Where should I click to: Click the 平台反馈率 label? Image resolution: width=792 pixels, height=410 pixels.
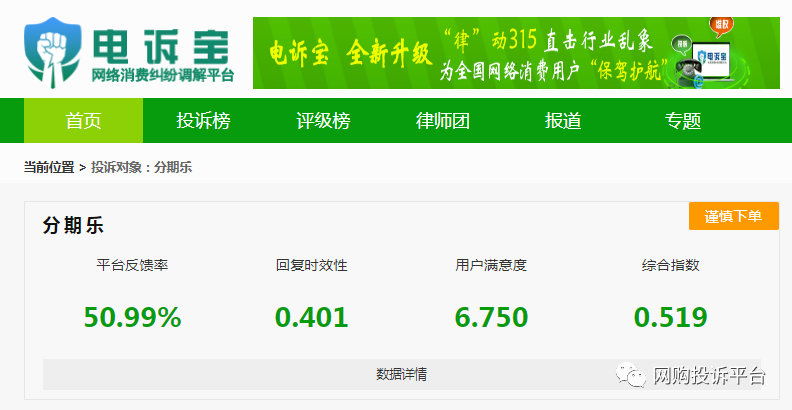tap(132, 265)
